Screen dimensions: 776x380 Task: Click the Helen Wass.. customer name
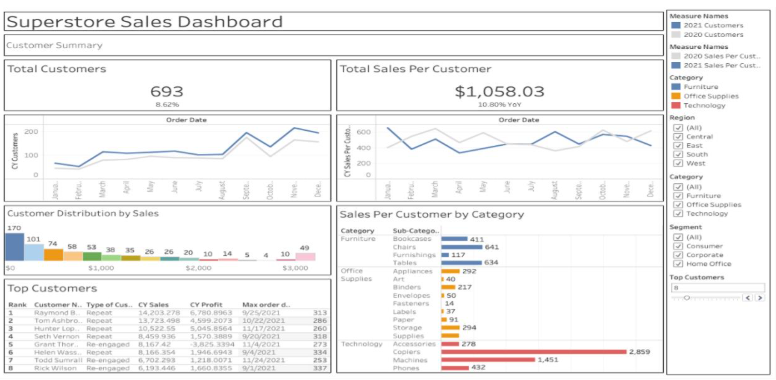(x=57, y=352)
